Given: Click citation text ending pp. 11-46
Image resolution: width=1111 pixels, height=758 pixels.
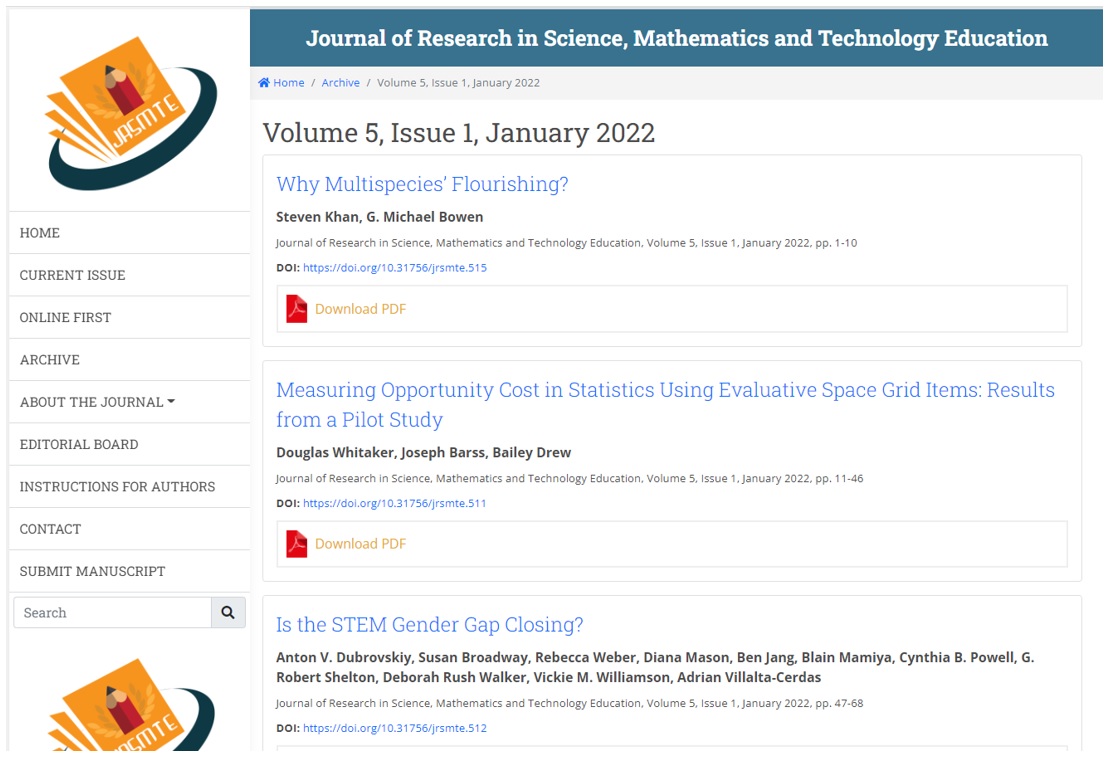Looking at the screenshot, I should click(570, 479).
